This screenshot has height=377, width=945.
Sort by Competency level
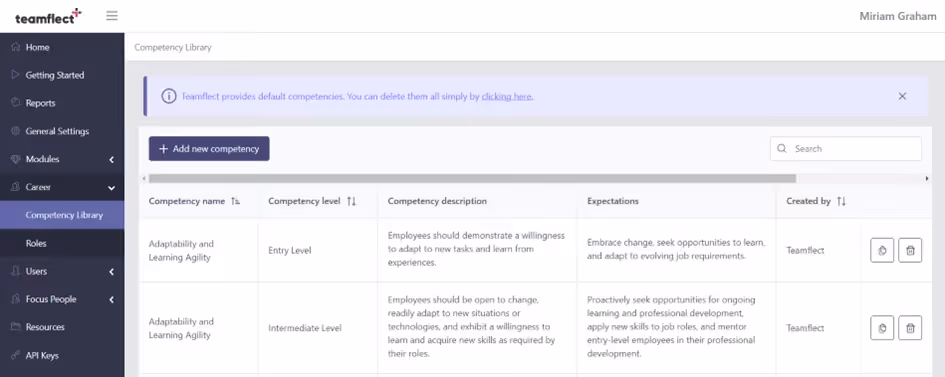351,201
